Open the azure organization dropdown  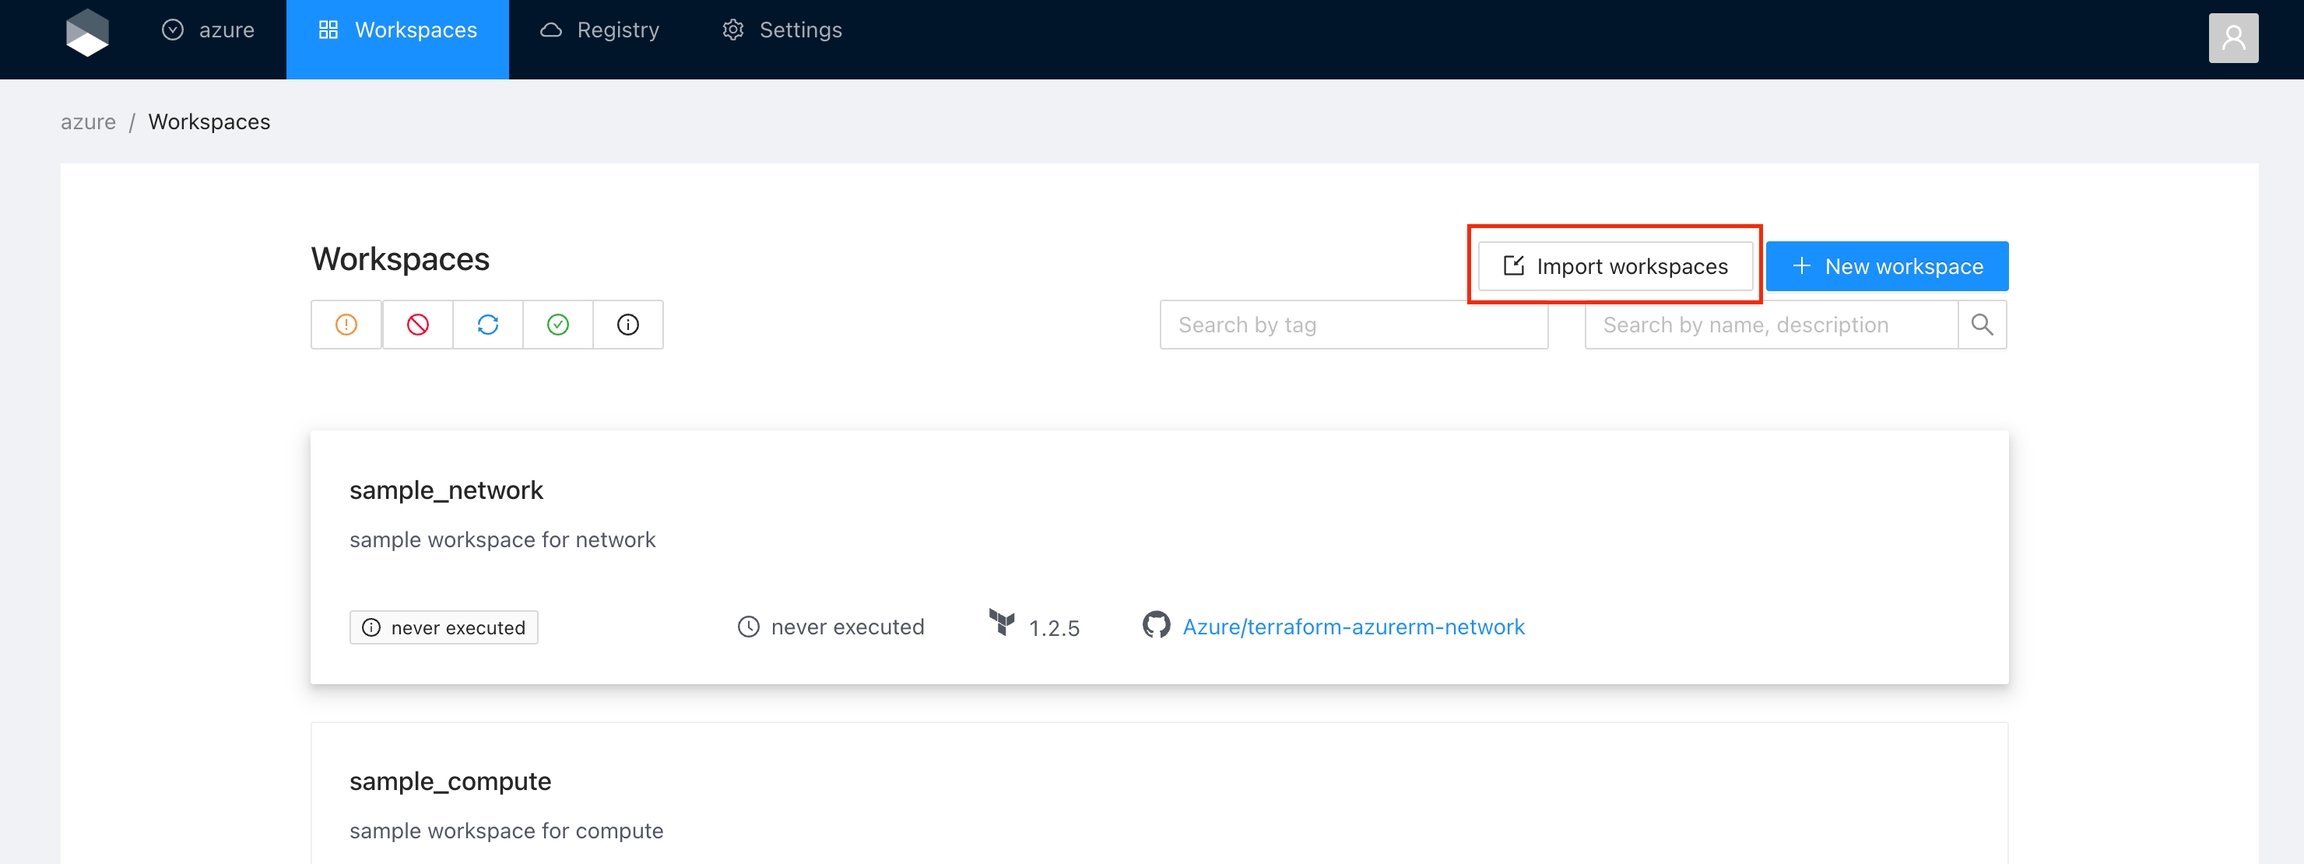208,30
